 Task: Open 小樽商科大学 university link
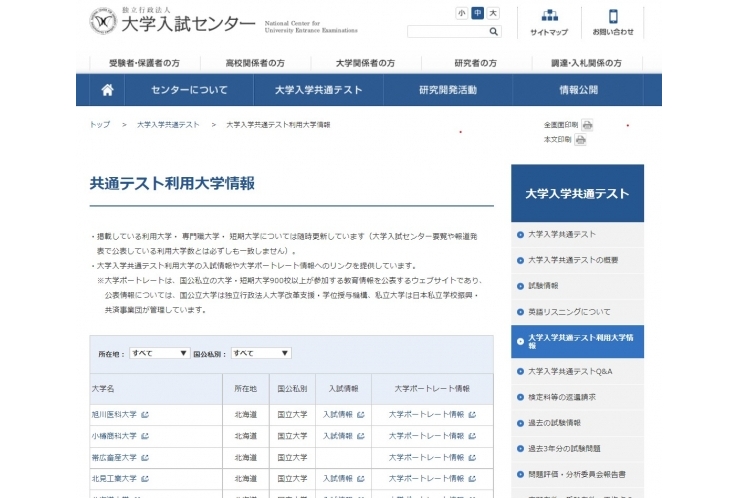coord(114,436)
